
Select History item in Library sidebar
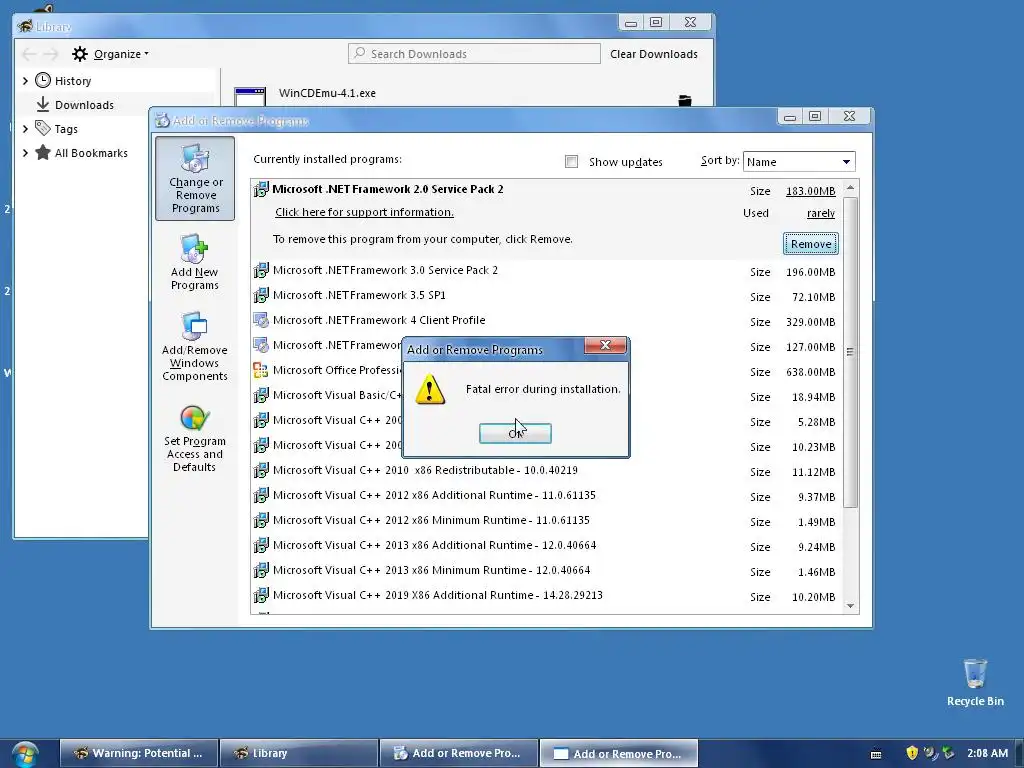[x=72, y=81]
